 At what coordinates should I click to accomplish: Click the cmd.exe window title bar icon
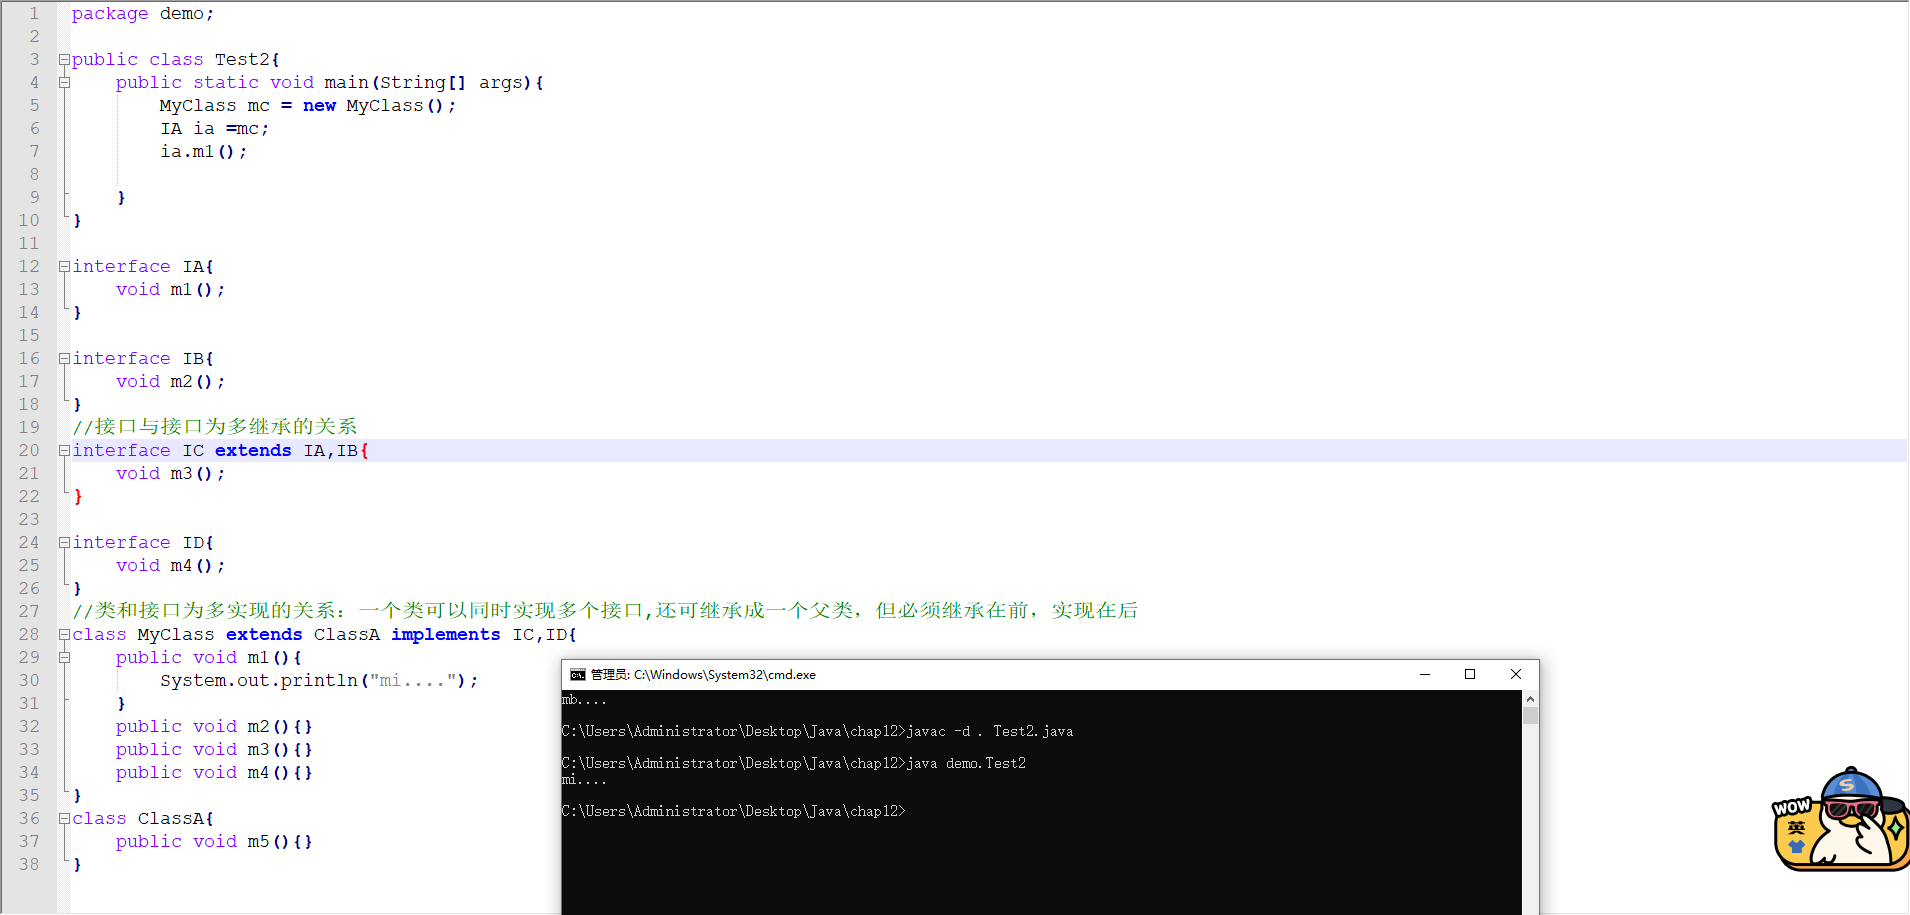tap(577, 675)
